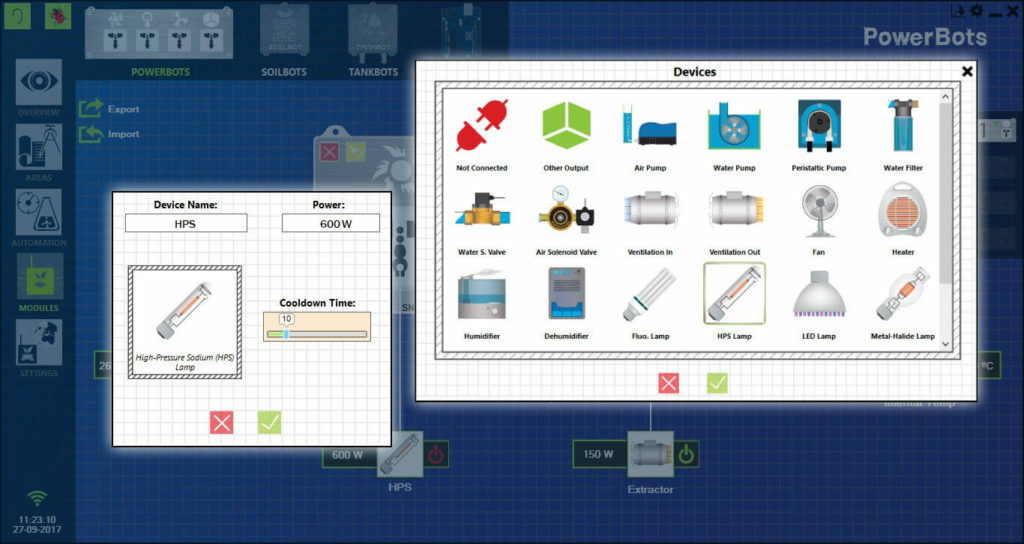This screenshot has width=1024, height=544.
Task: Select the Not Connected device icon
Action: click(x=482, y=125)
